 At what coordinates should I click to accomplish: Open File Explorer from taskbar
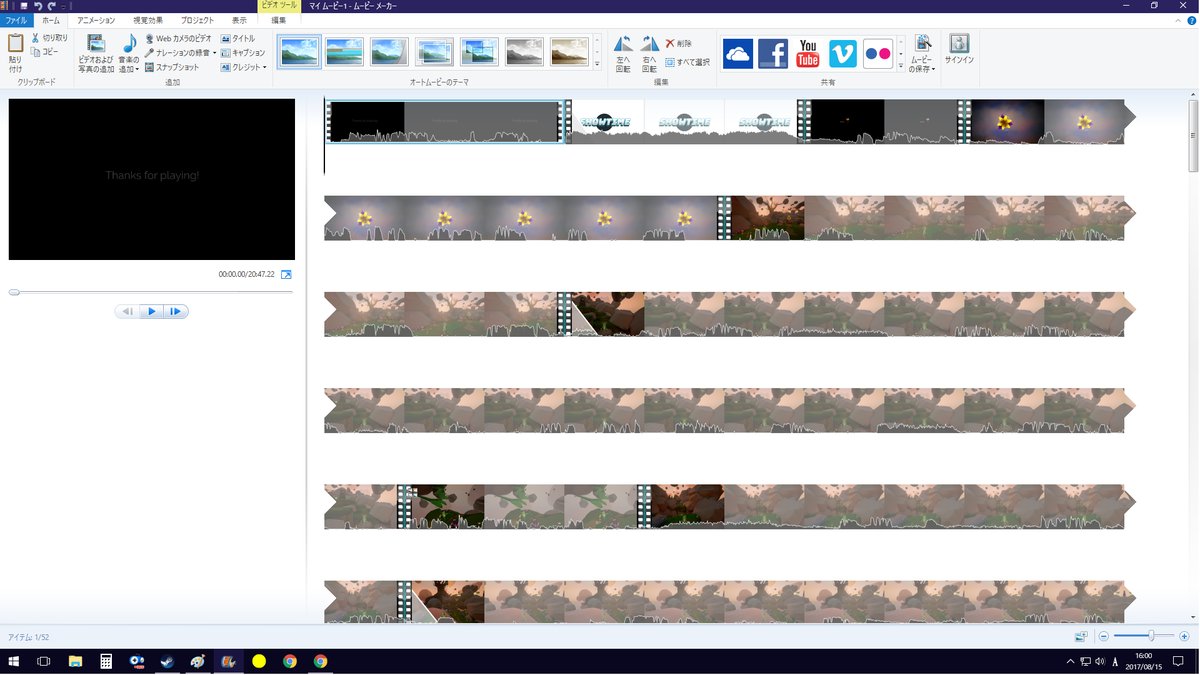coord(75,661)
